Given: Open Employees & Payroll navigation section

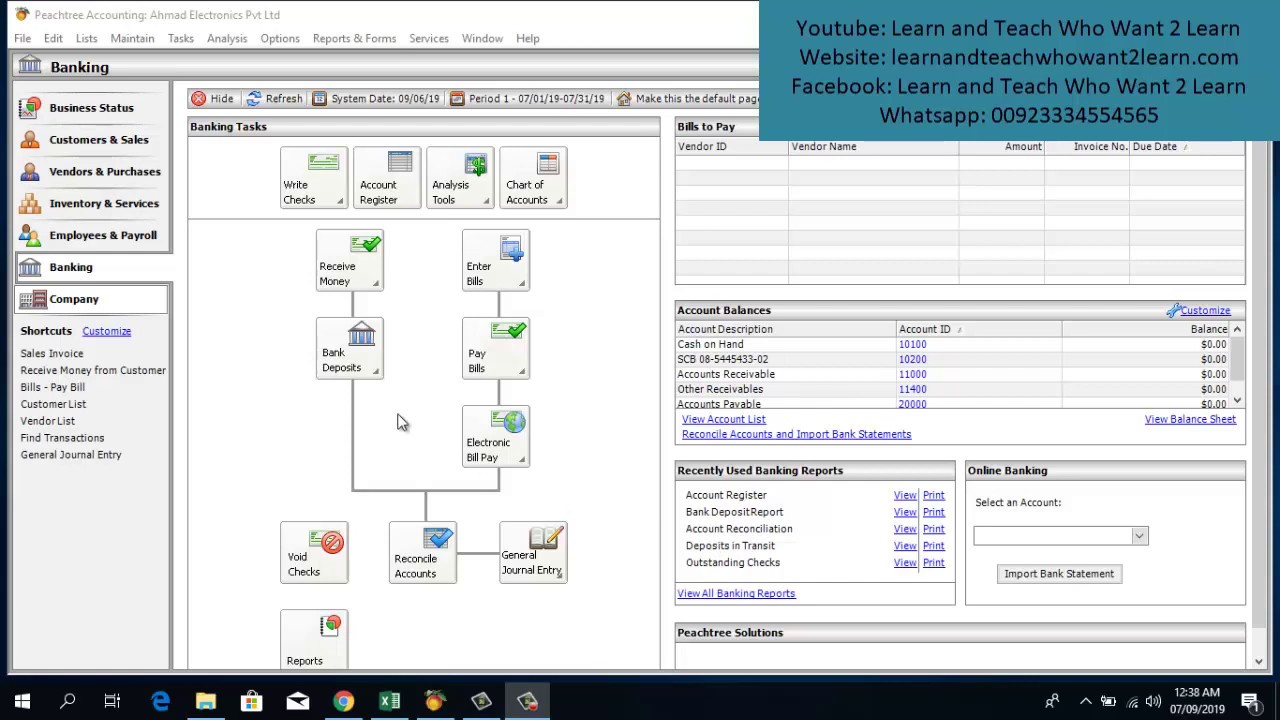Looking at the screenshot, I should click(92, 235).
